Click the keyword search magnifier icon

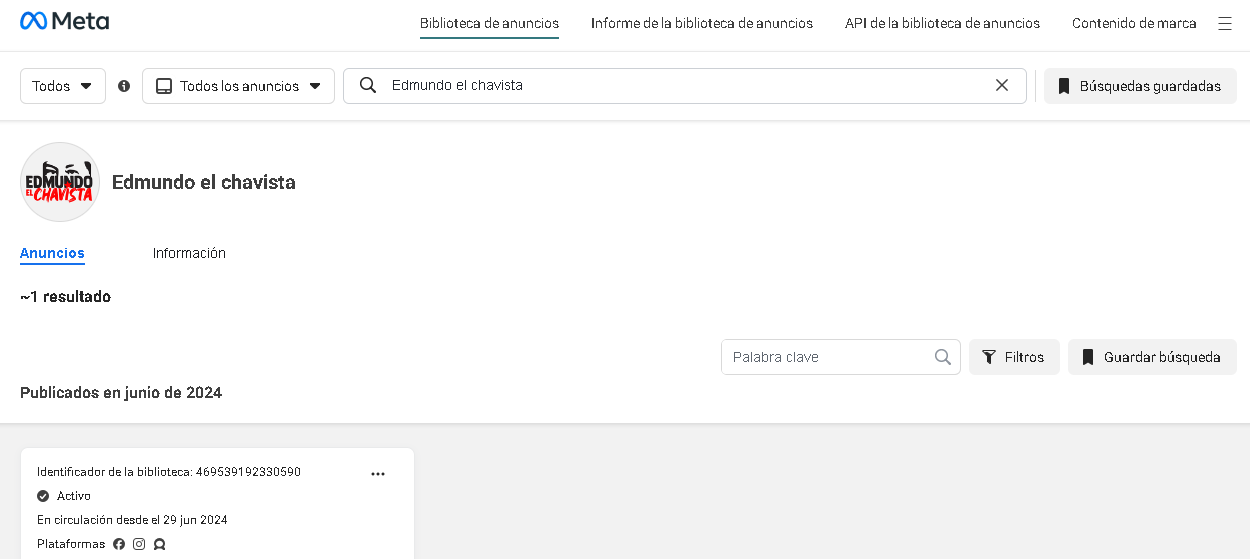point(942,357)
